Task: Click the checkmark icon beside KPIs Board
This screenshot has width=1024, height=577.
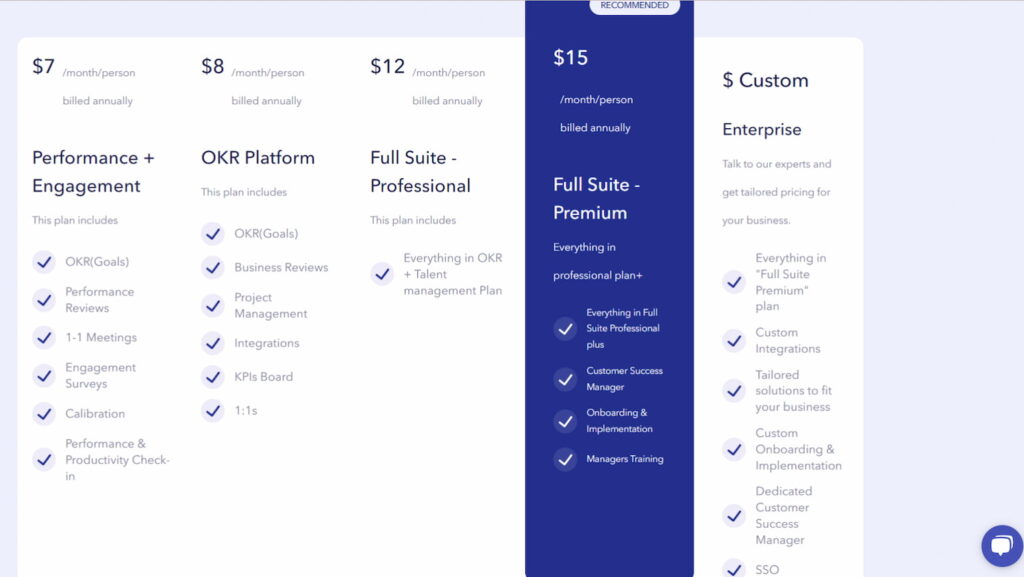Action: pos(212,377)
